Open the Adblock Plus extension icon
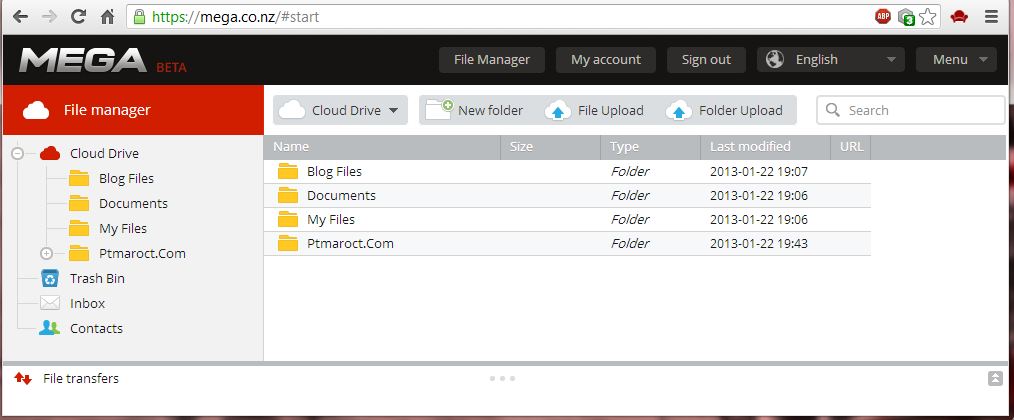 (883, 17)
